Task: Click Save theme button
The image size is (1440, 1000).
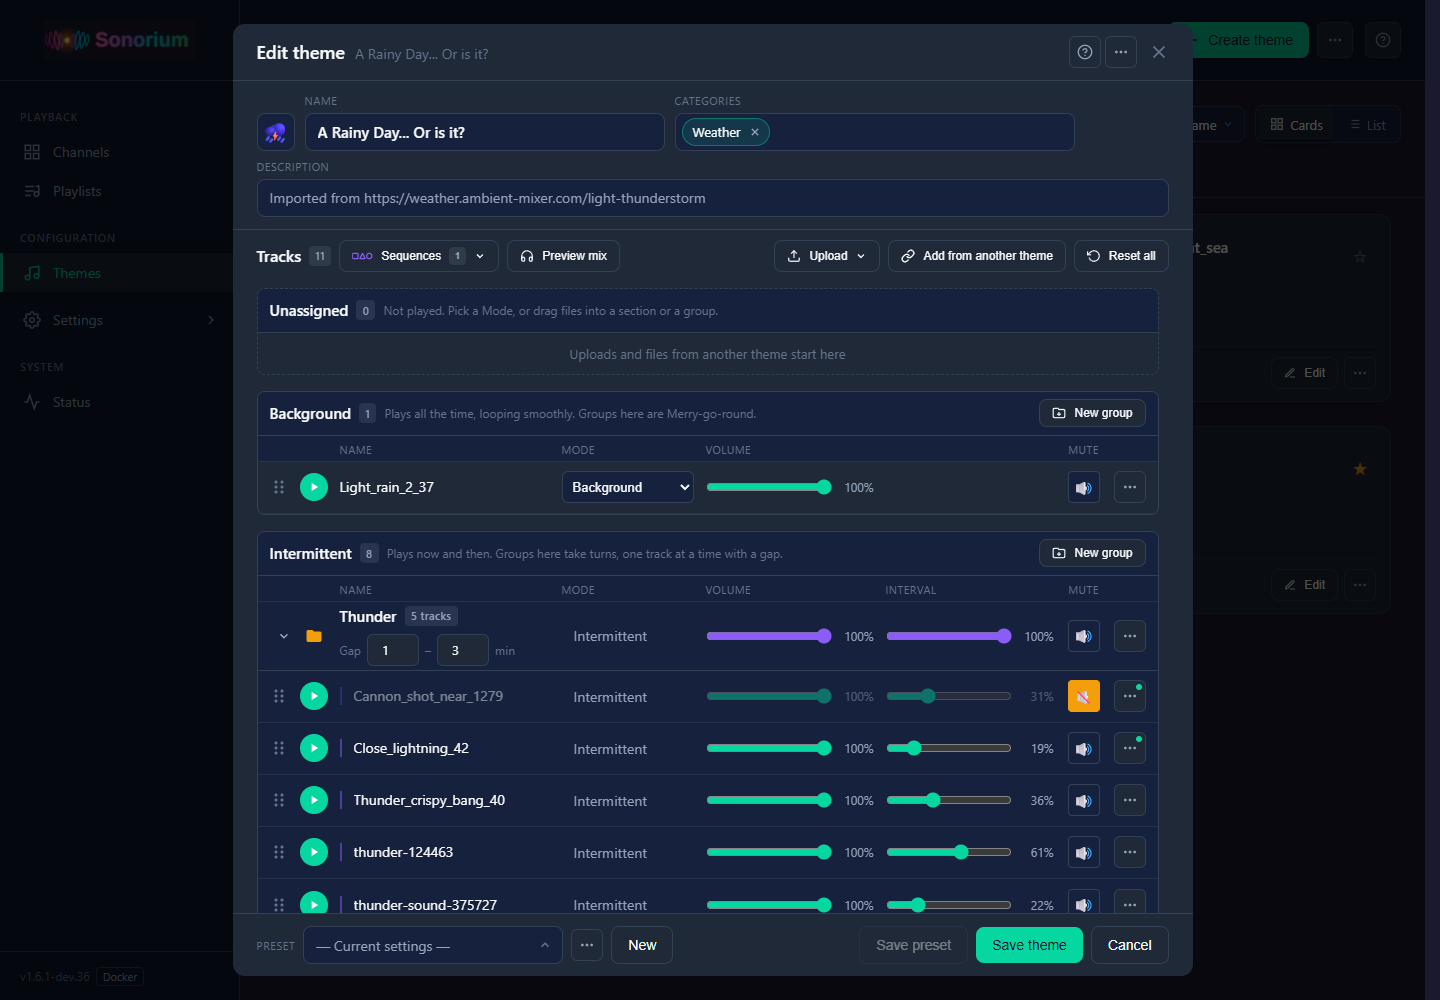Action: 1029,945
